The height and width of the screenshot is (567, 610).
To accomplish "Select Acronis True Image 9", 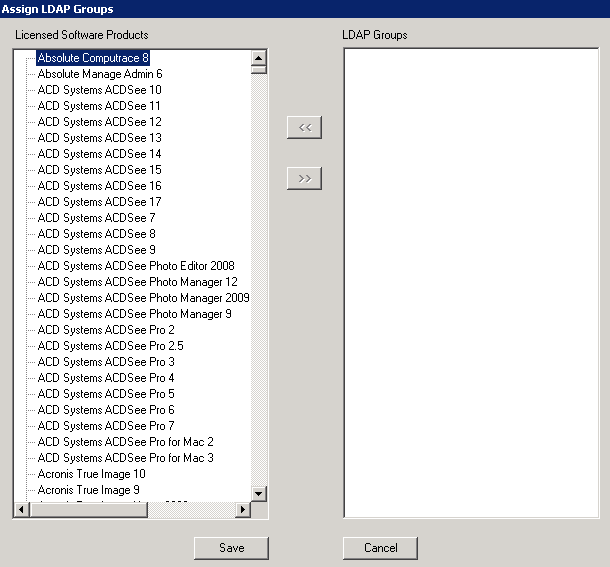I will pos(89,490).
